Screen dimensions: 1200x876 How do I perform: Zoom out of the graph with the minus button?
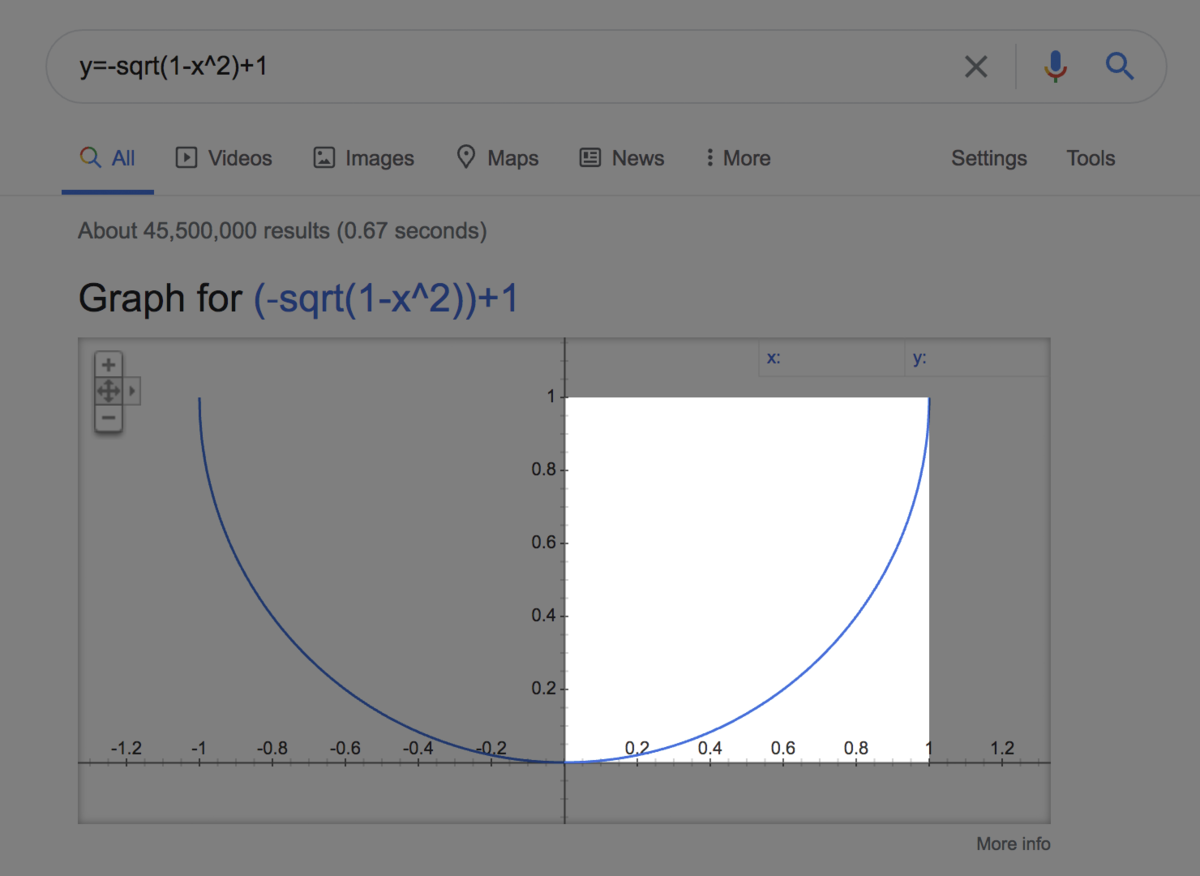tap(109, 417)
